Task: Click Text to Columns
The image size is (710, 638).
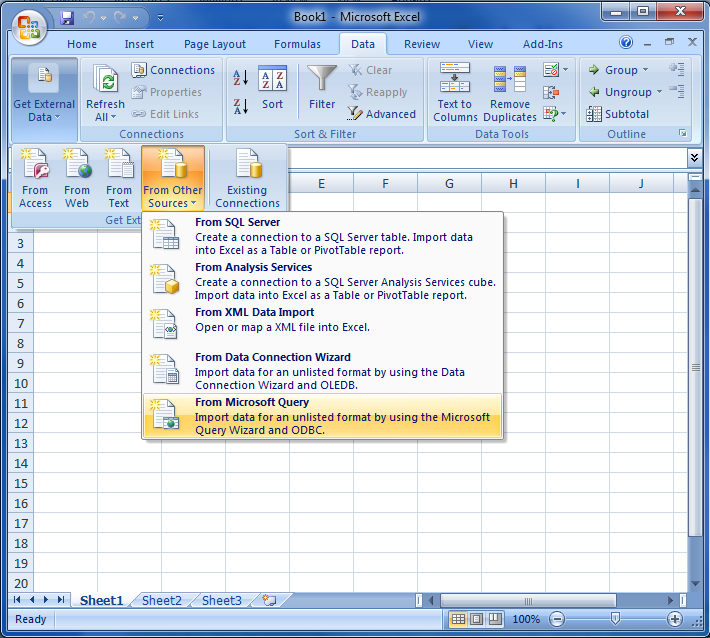Action: (455, 92)
